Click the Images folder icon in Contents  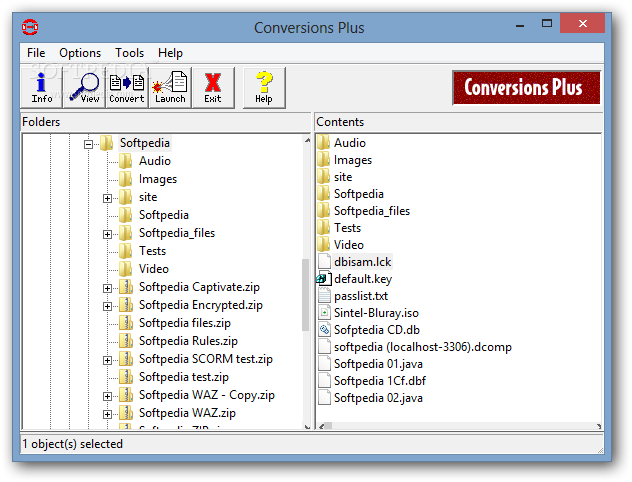[x=324, y=160]
